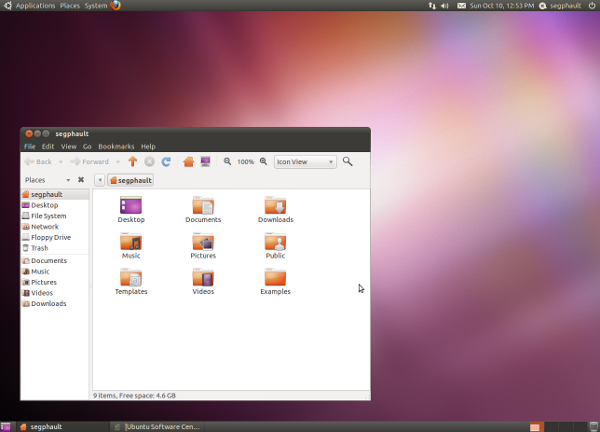Image resolution: width=600 pixels, height=432 pixels.
Task: Open Music bookmark in sidebar
Action: [x=55, y=271]
